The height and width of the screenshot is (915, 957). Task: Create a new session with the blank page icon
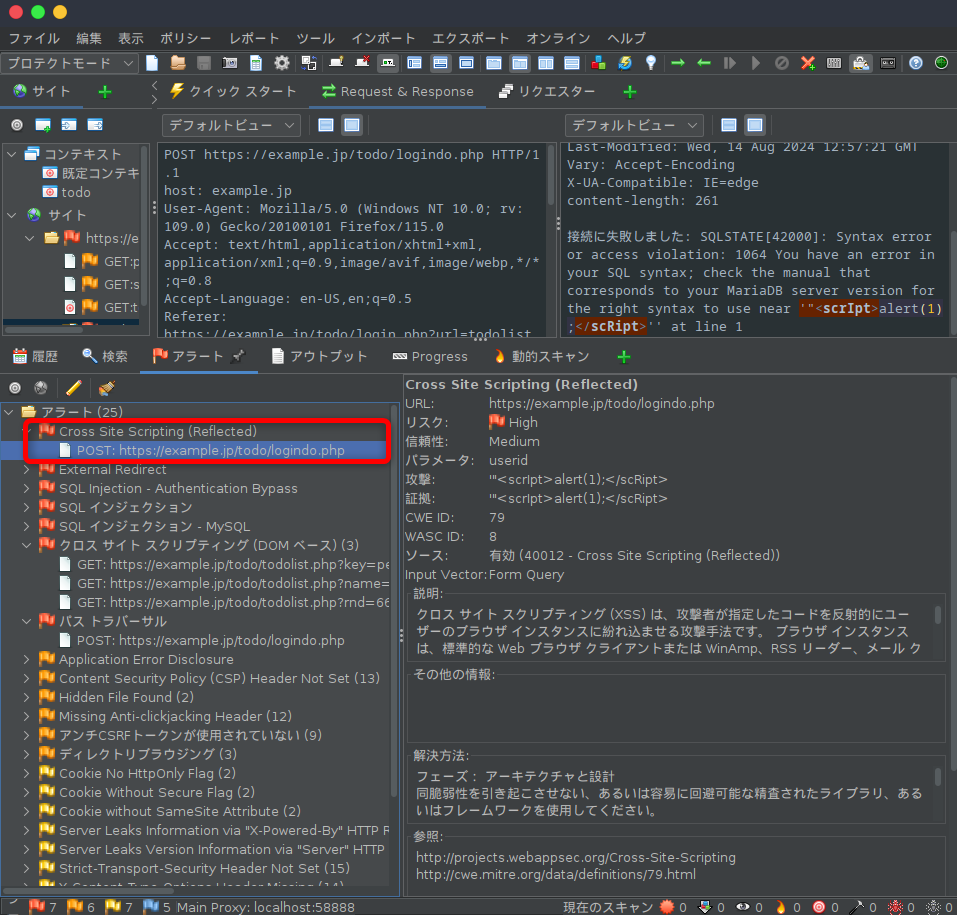(152, 63)
